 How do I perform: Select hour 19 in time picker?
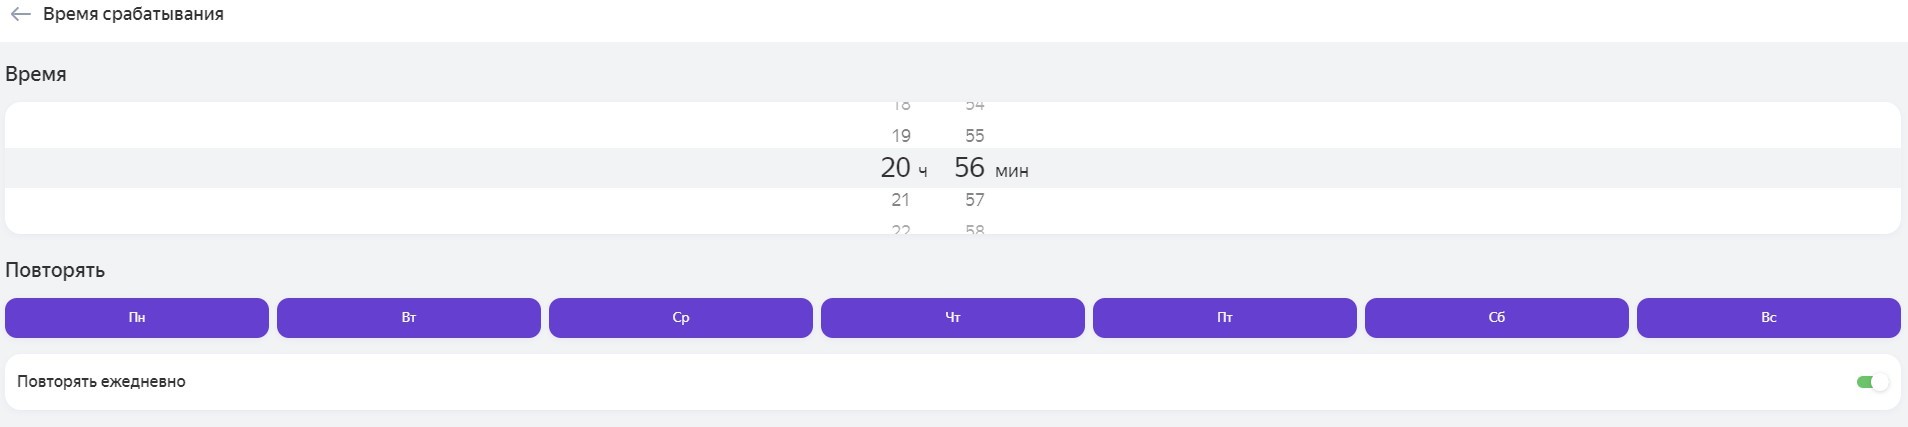[x=901, y=136]
